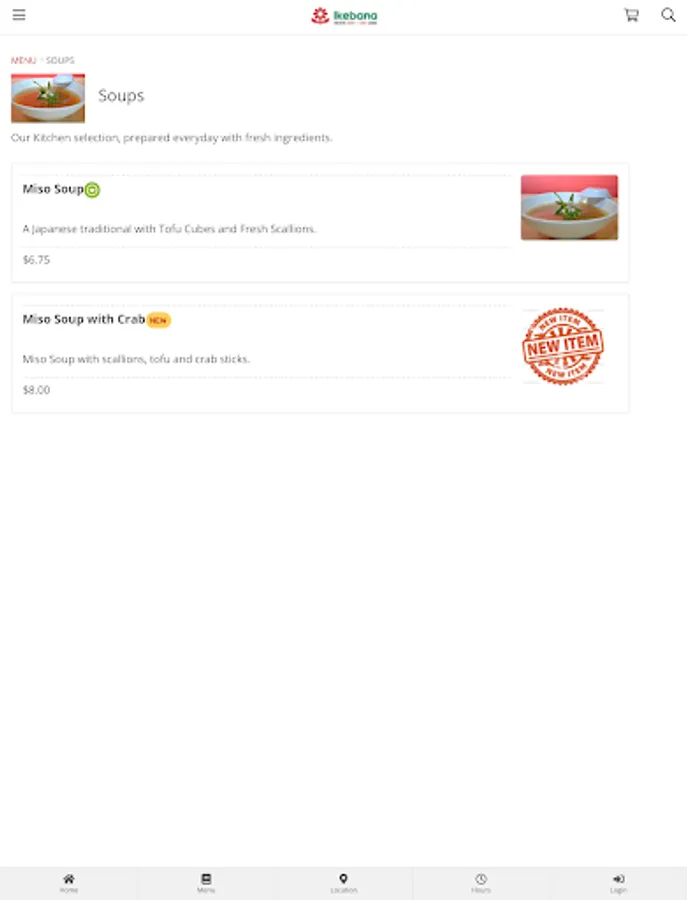Click the MENU breadcrumb link

24,60
